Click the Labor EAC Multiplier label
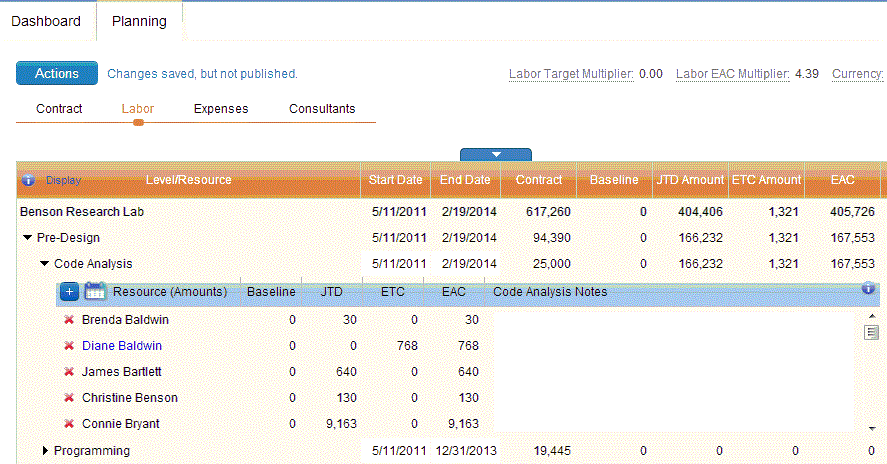This screenshot has height=464, width=887. 732,74
